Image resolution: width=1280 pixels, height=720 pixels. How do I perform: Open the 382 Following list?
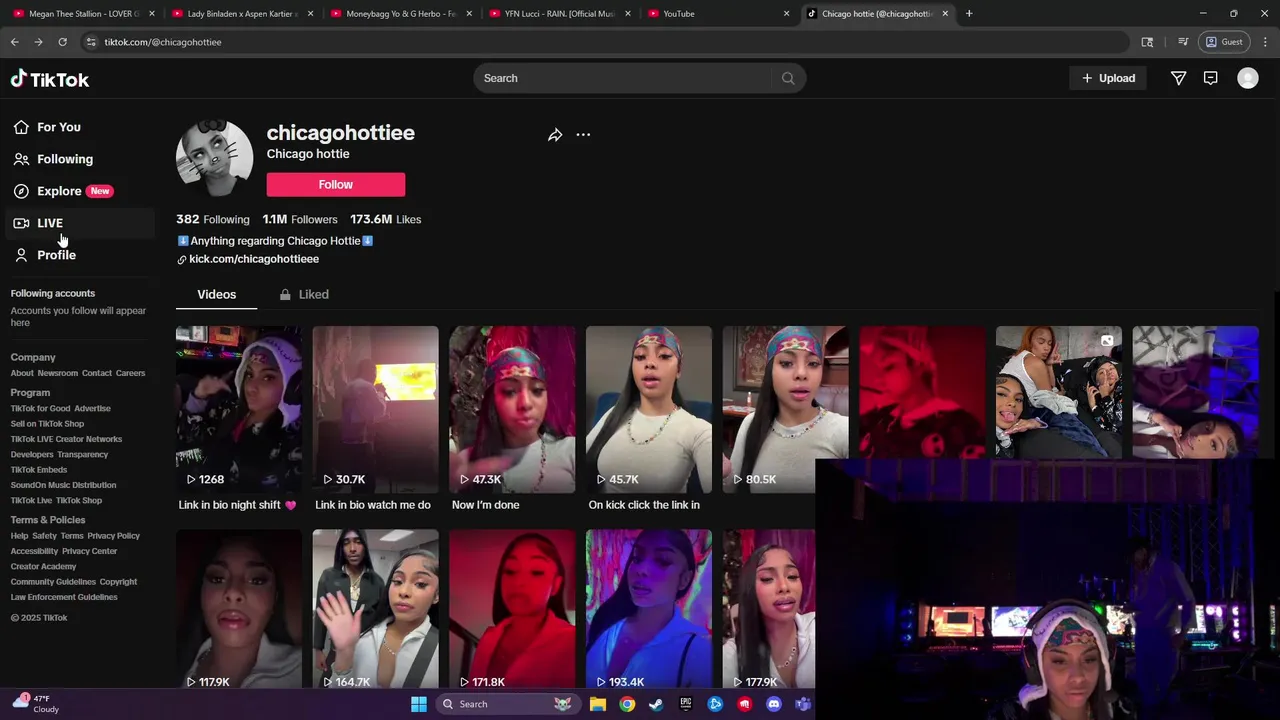(x=213, y=219)
